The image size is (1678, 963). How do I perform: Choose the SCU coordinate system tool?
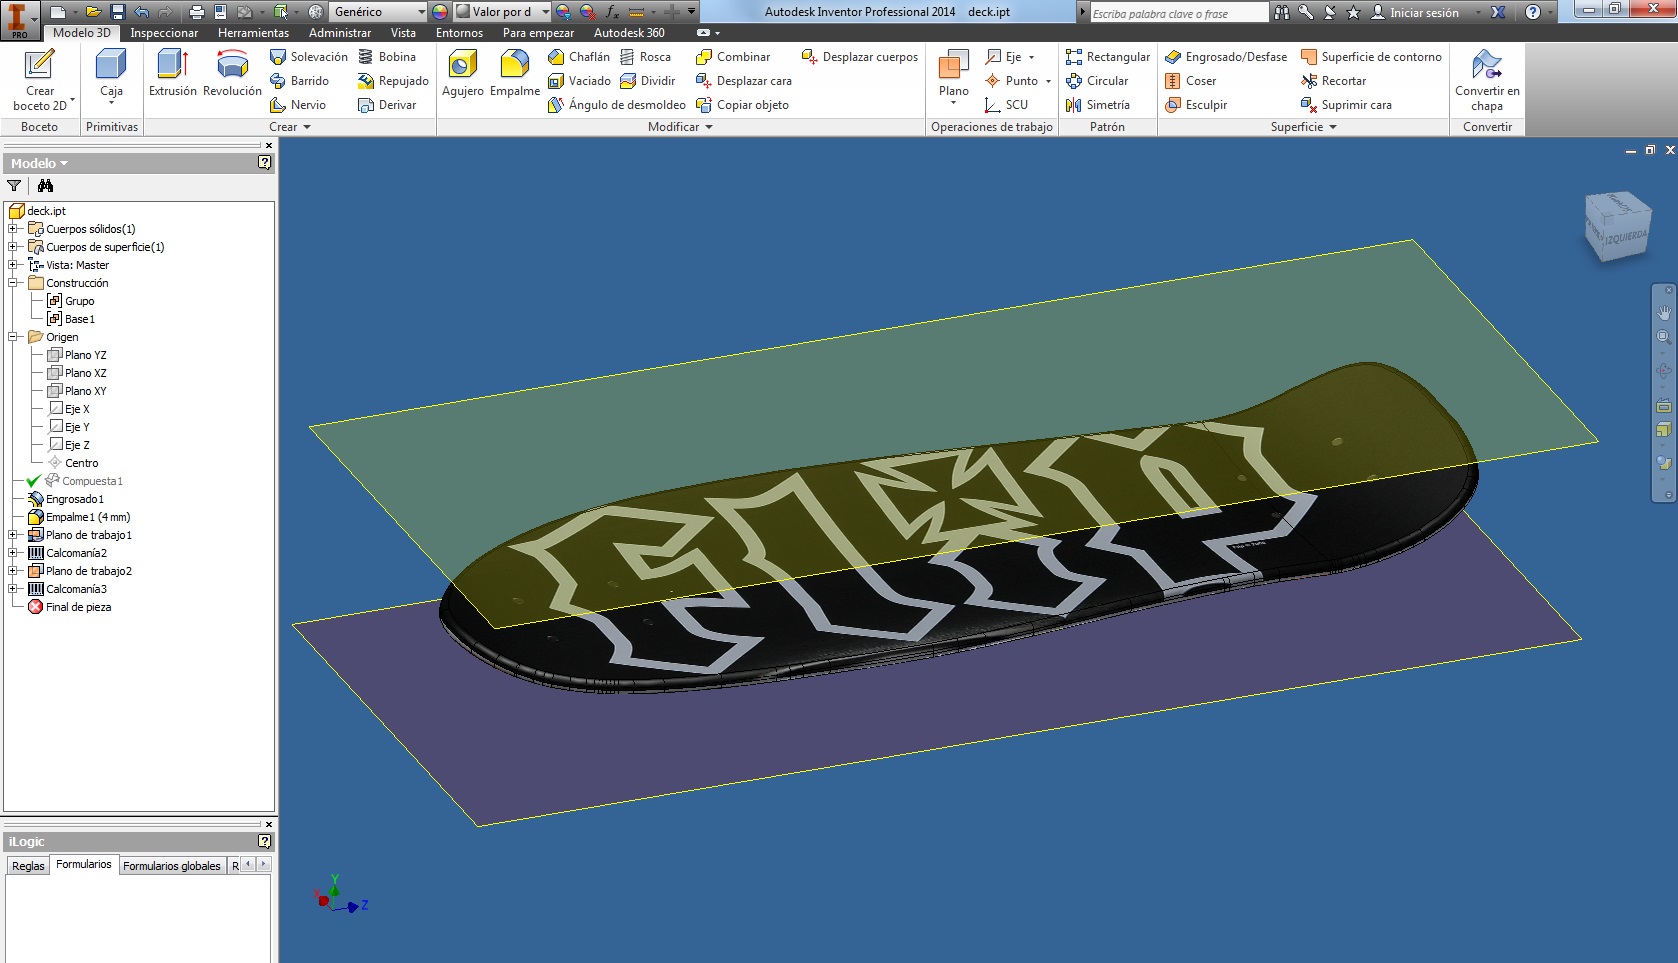click(1006, 105)
